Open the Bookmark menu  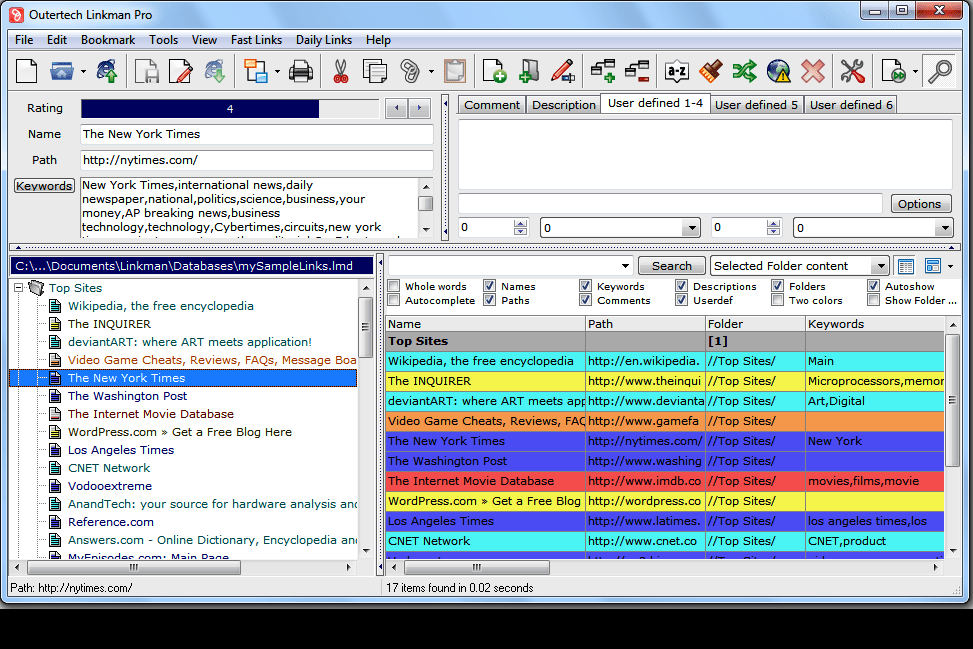tap(107, 40)
